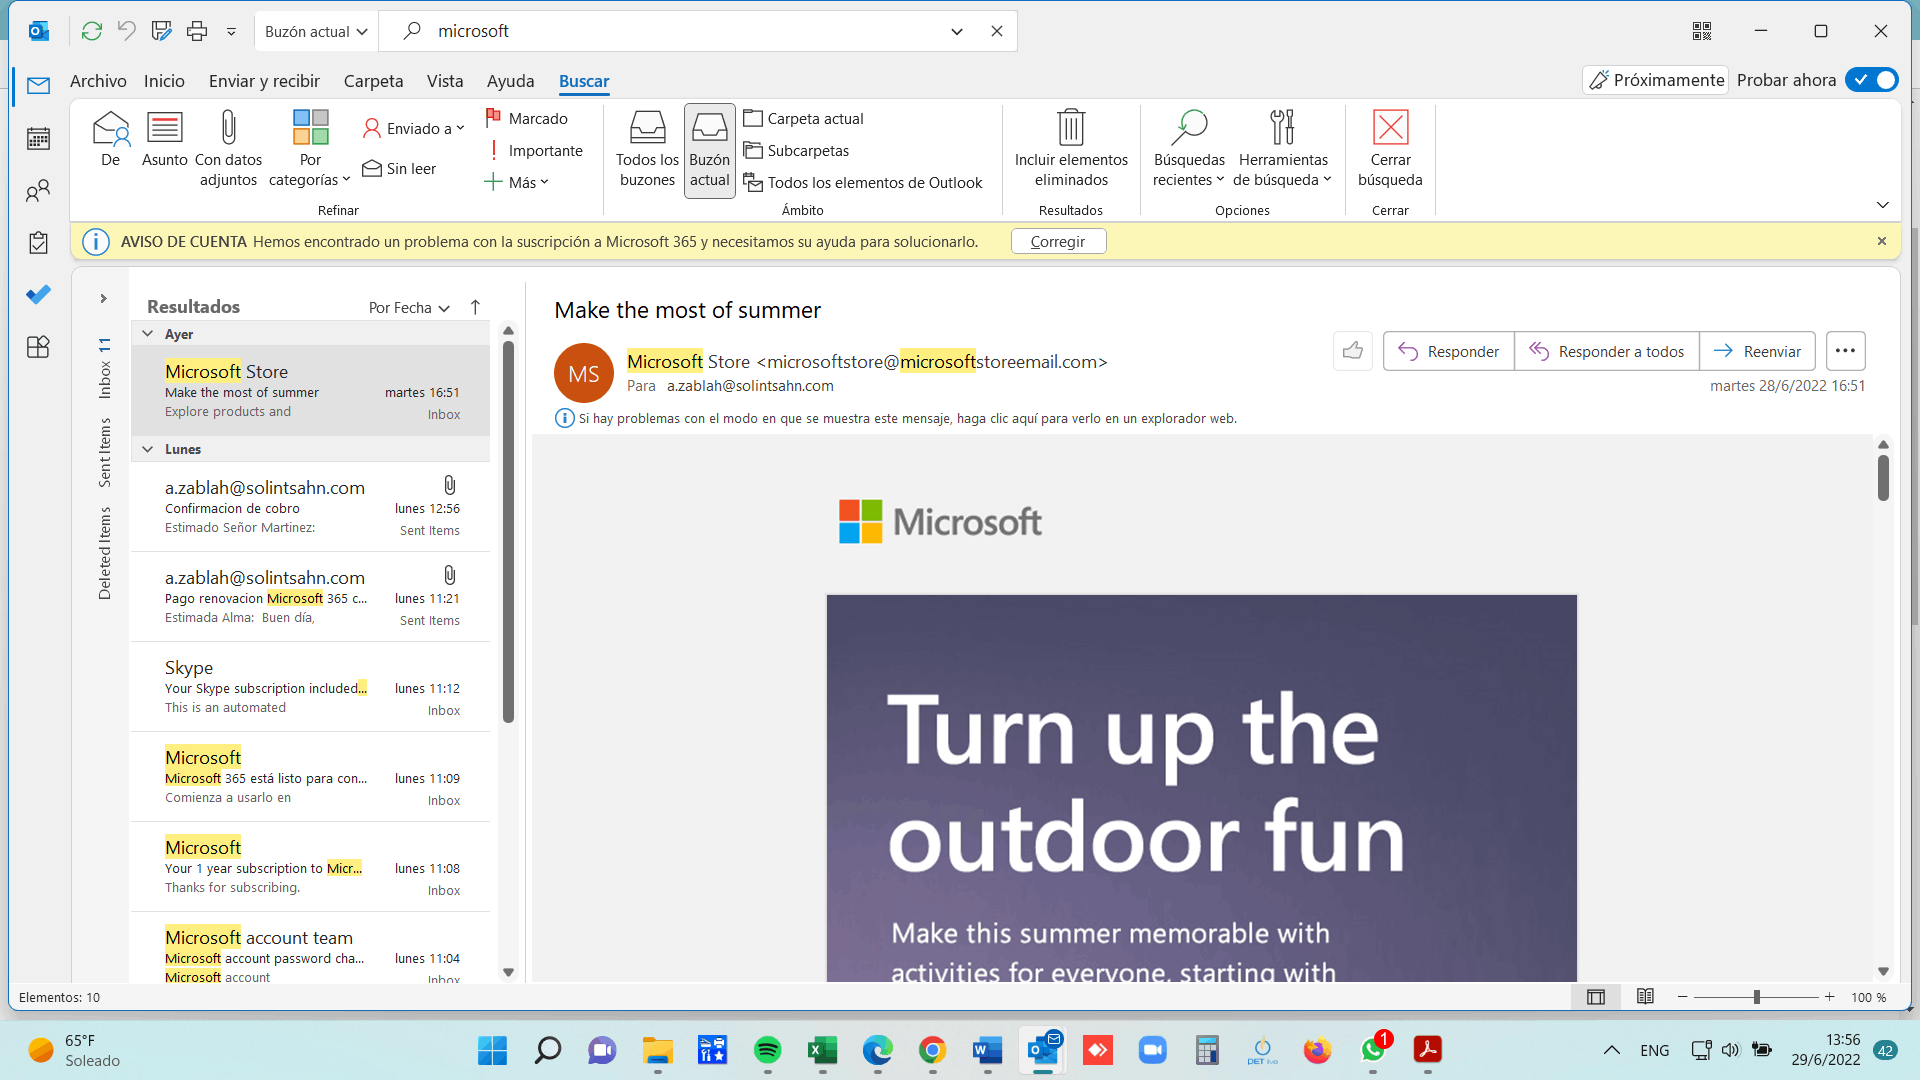
Task: Switch to the Inicio ribbon tab
Action: click(x=164, y=81)
